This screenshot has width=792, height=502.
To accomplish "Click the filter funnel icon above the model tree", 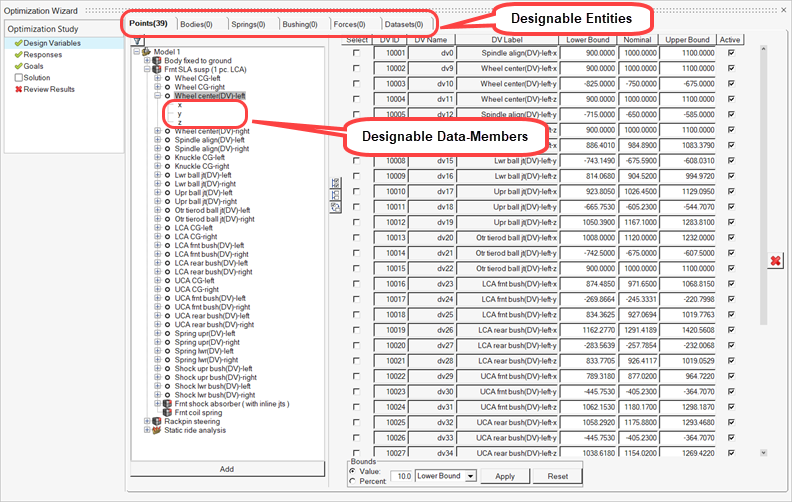I will 136,41.
